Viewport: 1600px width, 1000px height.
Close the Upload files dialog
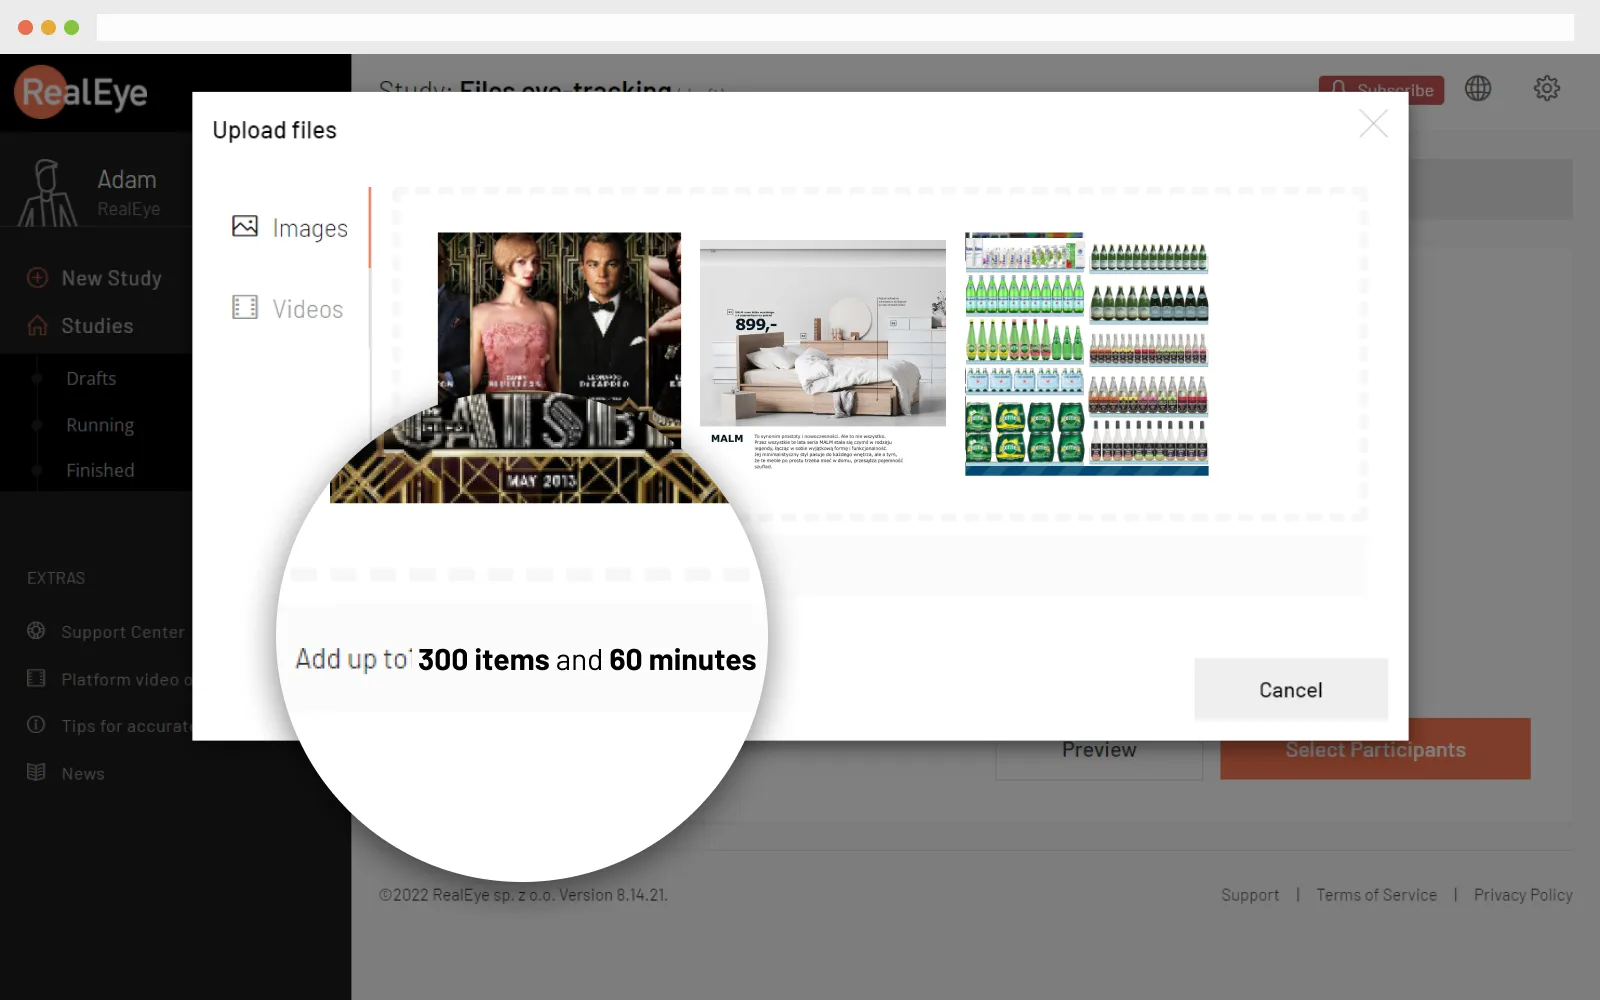[x=1373, y=124]
